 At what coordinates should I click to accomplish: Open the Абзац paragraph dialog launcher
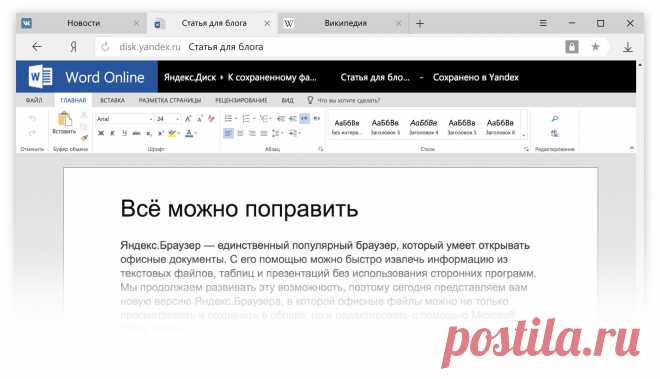click(321, 149)
